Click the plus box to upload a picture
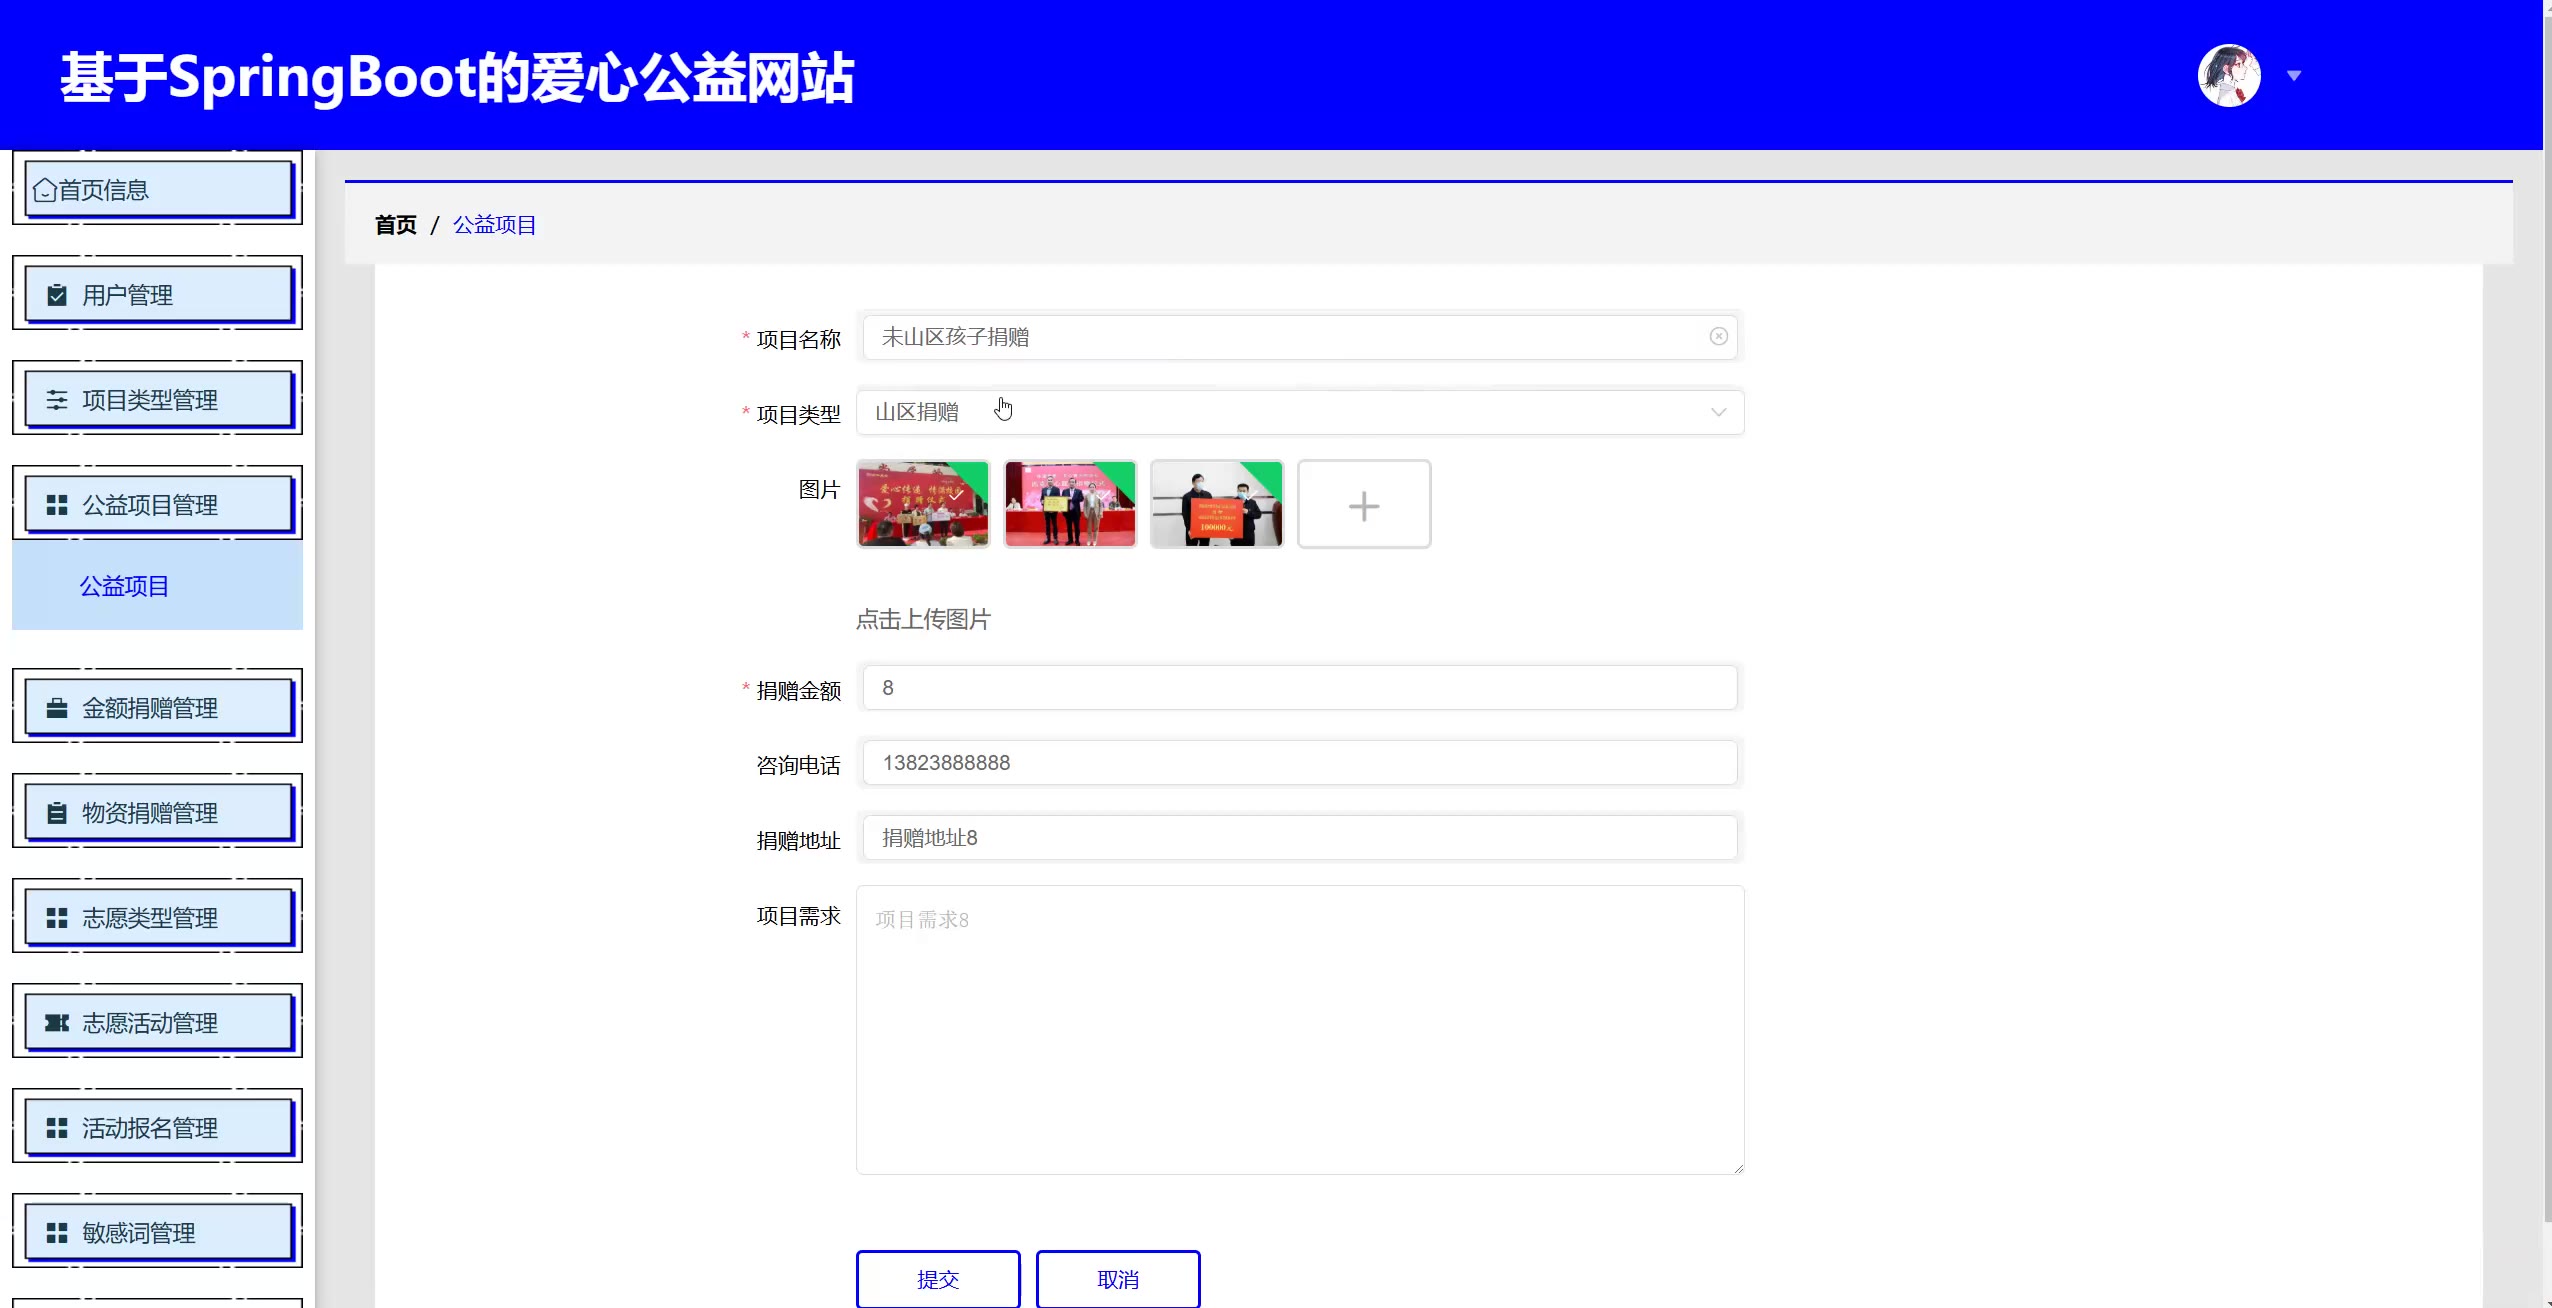This screenshot has height=1308, width=2552. point(1363,505)
